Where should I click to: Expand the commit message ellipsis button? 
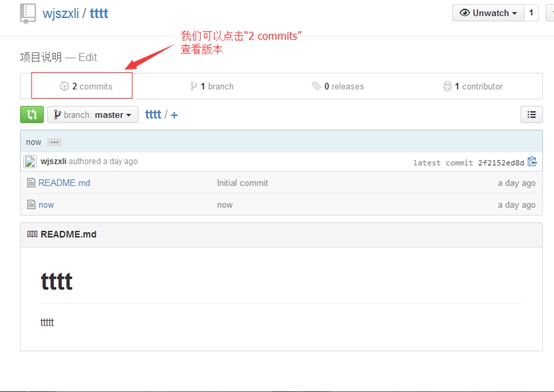point(54,142)
